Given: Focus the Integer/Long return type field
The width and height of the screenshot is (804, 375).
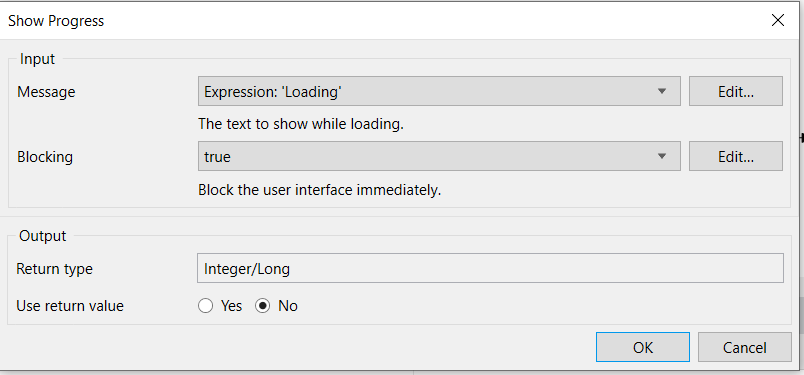Looking at the screenshot, I should 490,268.
